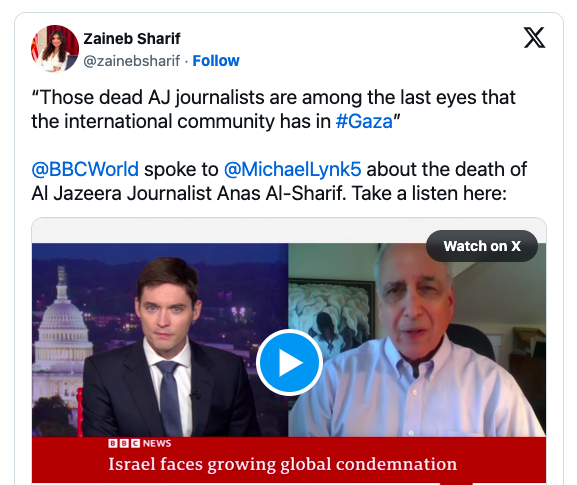Viewport: 577px width, 485px height.
Task: Click the interviewee side of video thumbnail
Action: pos(417,340)
